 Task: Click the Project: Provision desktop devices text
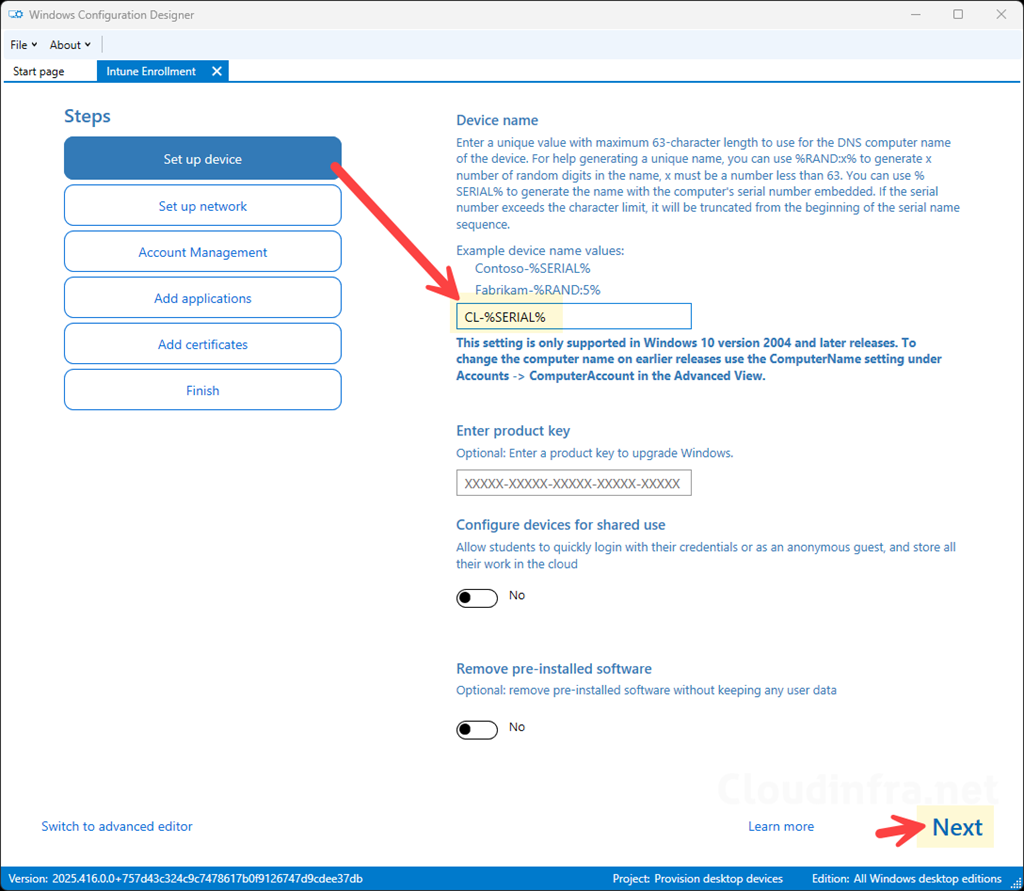click(x=697, y=879)
